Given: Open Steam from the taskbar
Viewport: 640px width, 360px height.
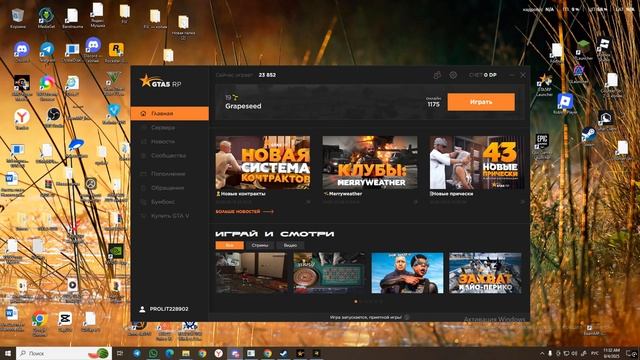Looking at the screenshot, I should point(284,353).
